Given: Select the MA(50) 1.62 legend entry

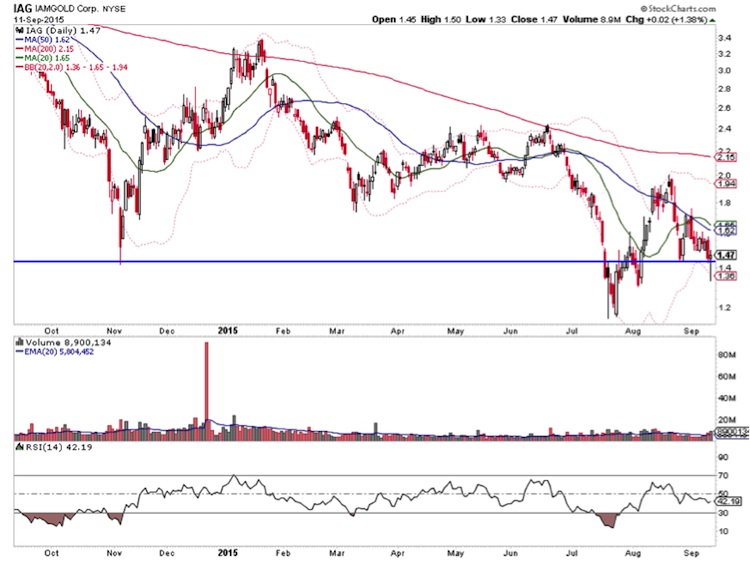Looking at the screenshot, I should 43,40.
